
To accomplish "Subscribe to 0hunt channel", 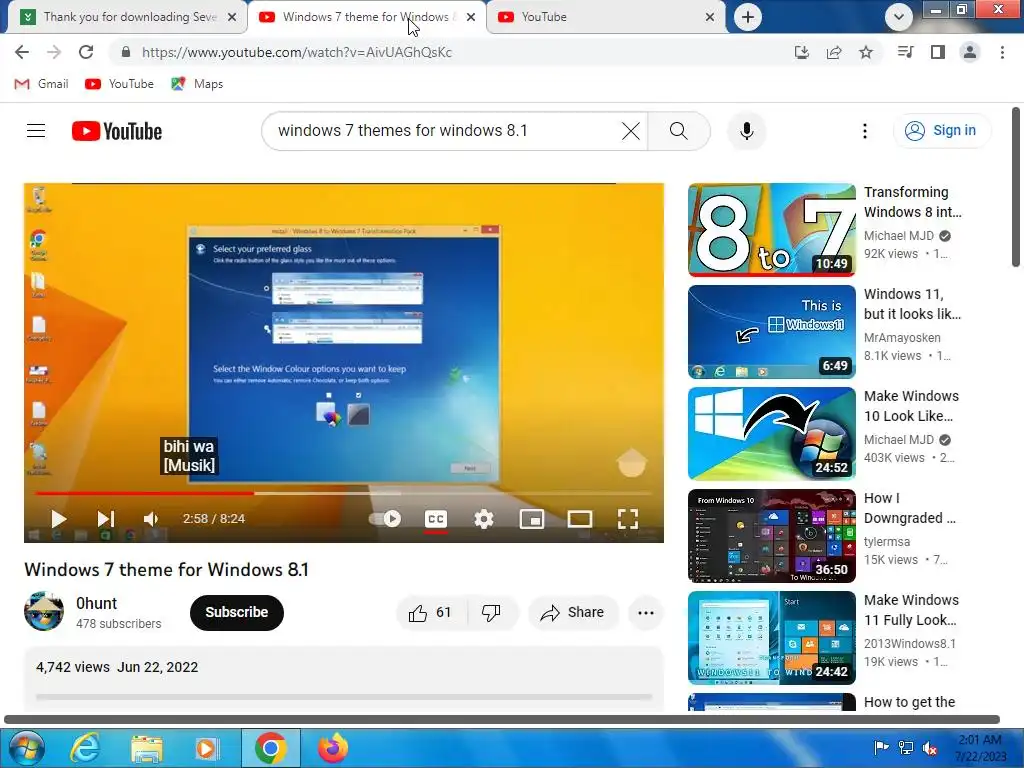I will tap(236, 613).
